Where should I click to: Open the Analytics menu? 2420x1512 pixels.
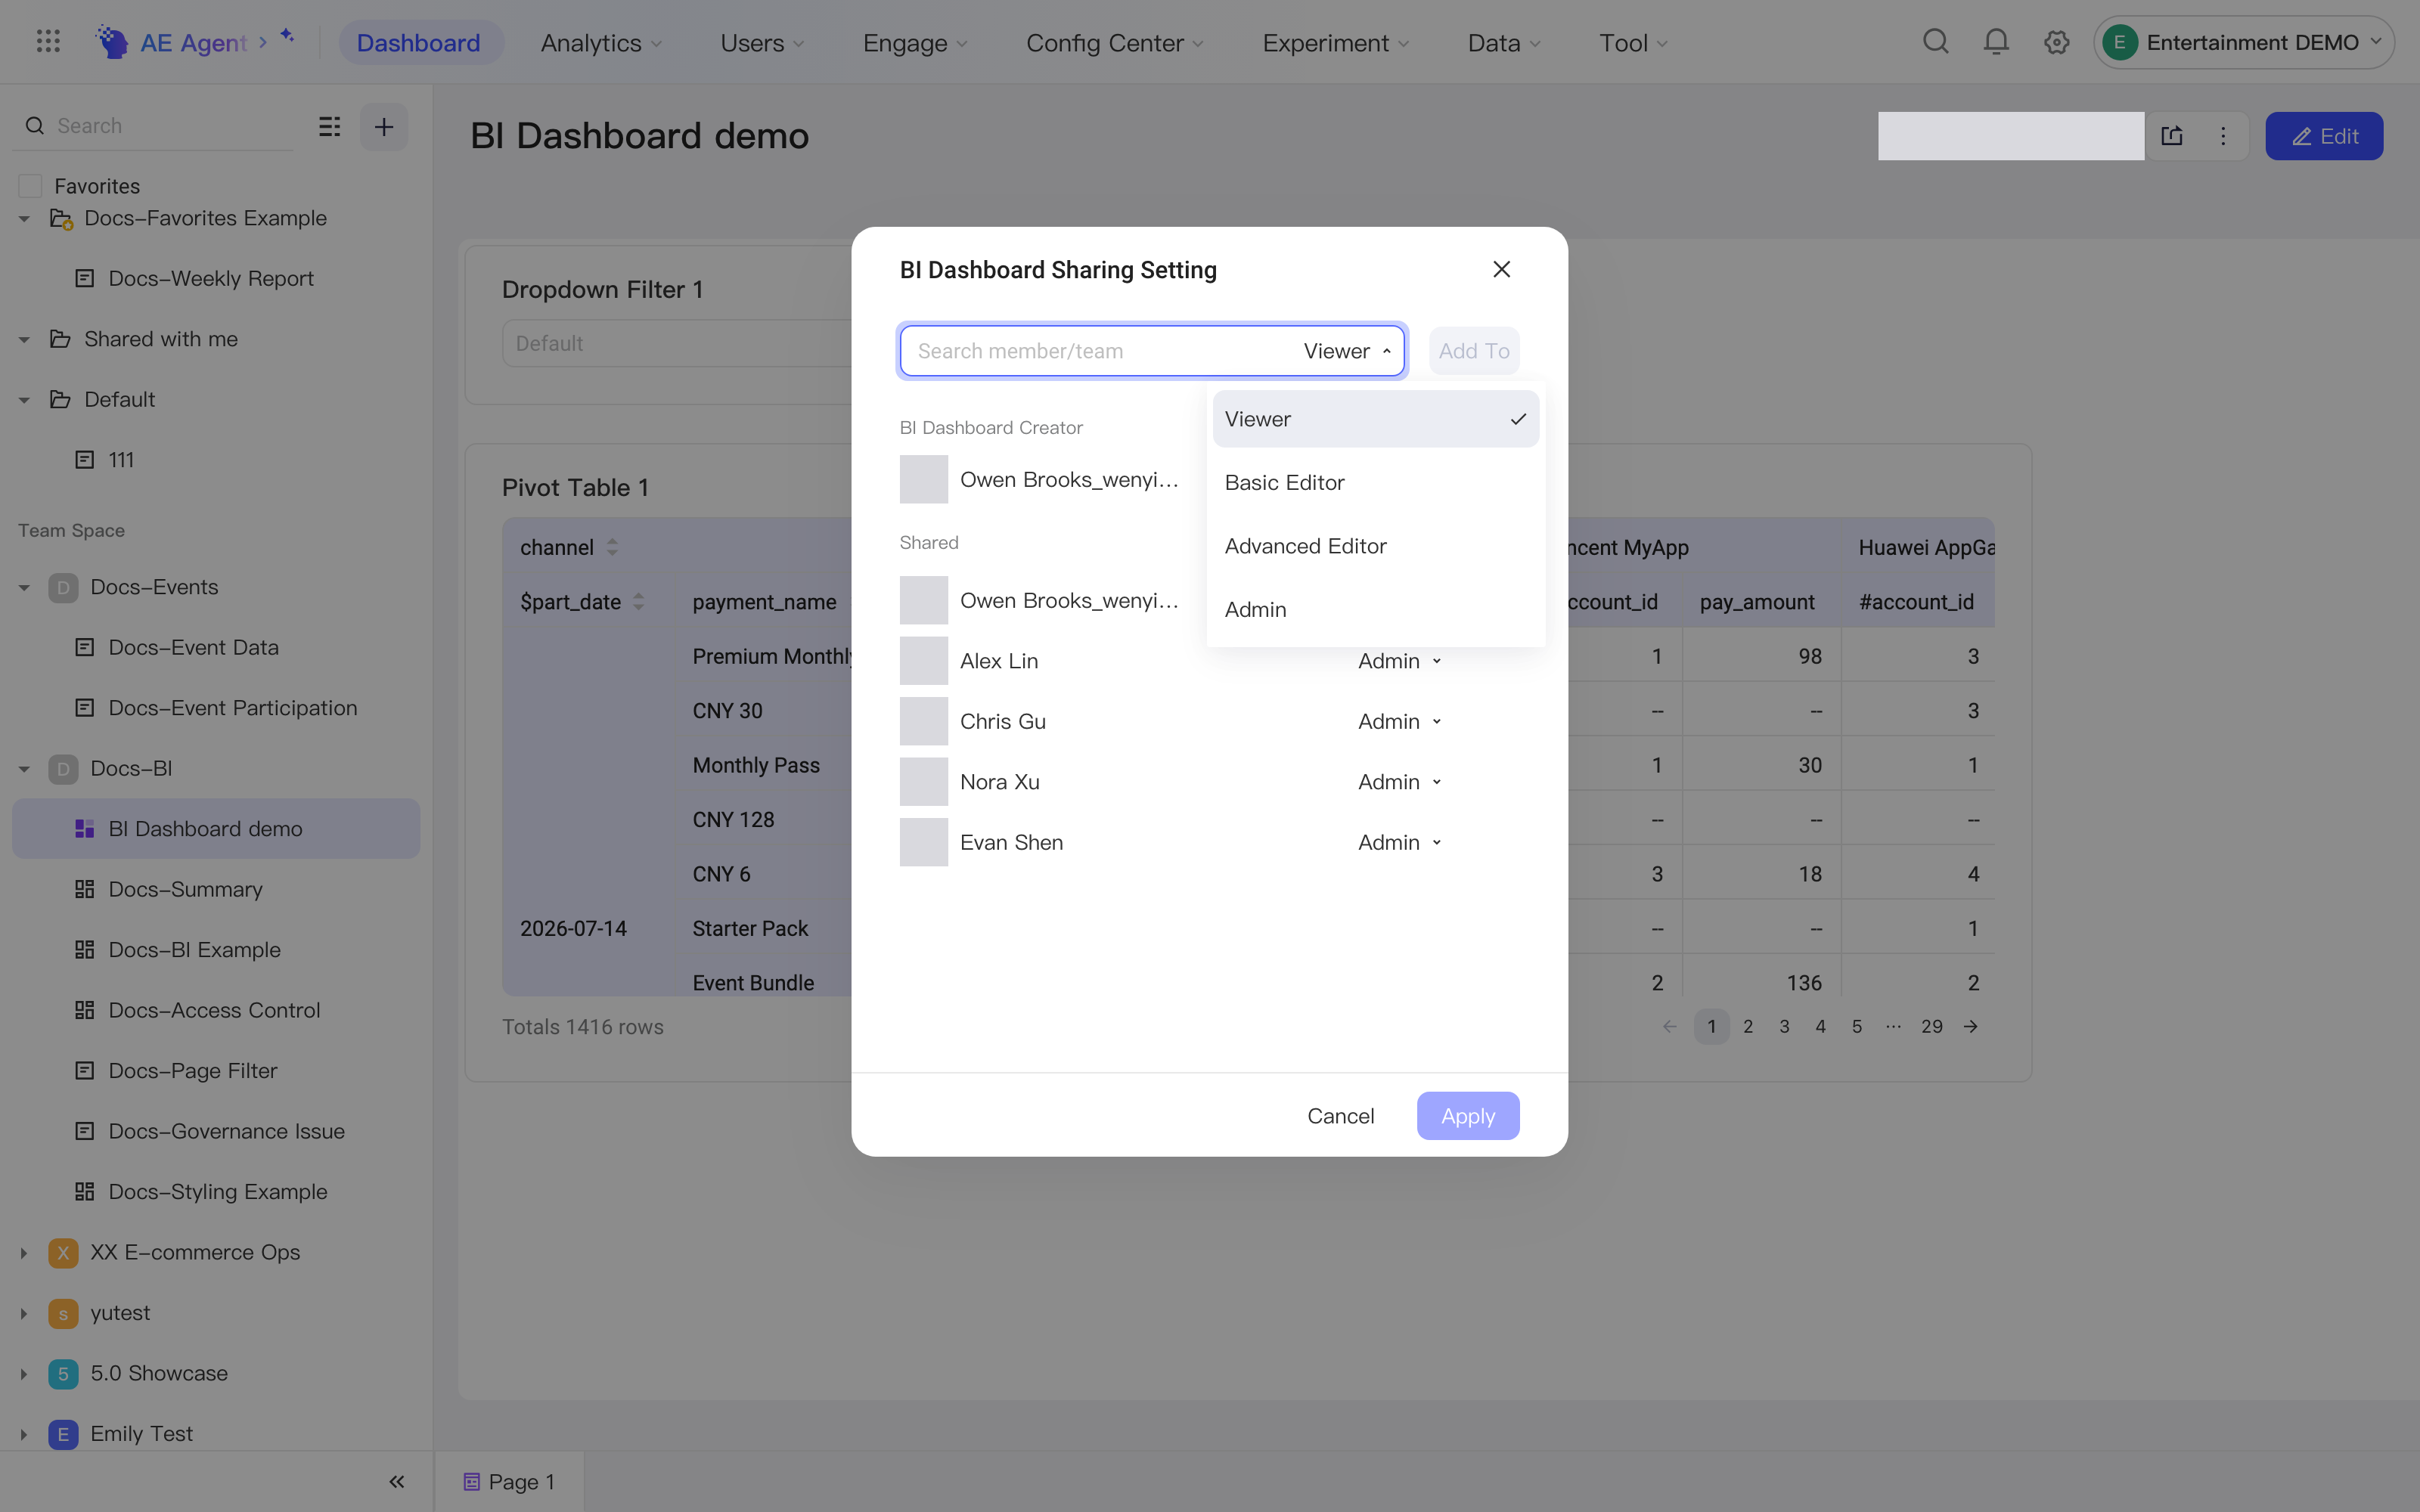601,42
